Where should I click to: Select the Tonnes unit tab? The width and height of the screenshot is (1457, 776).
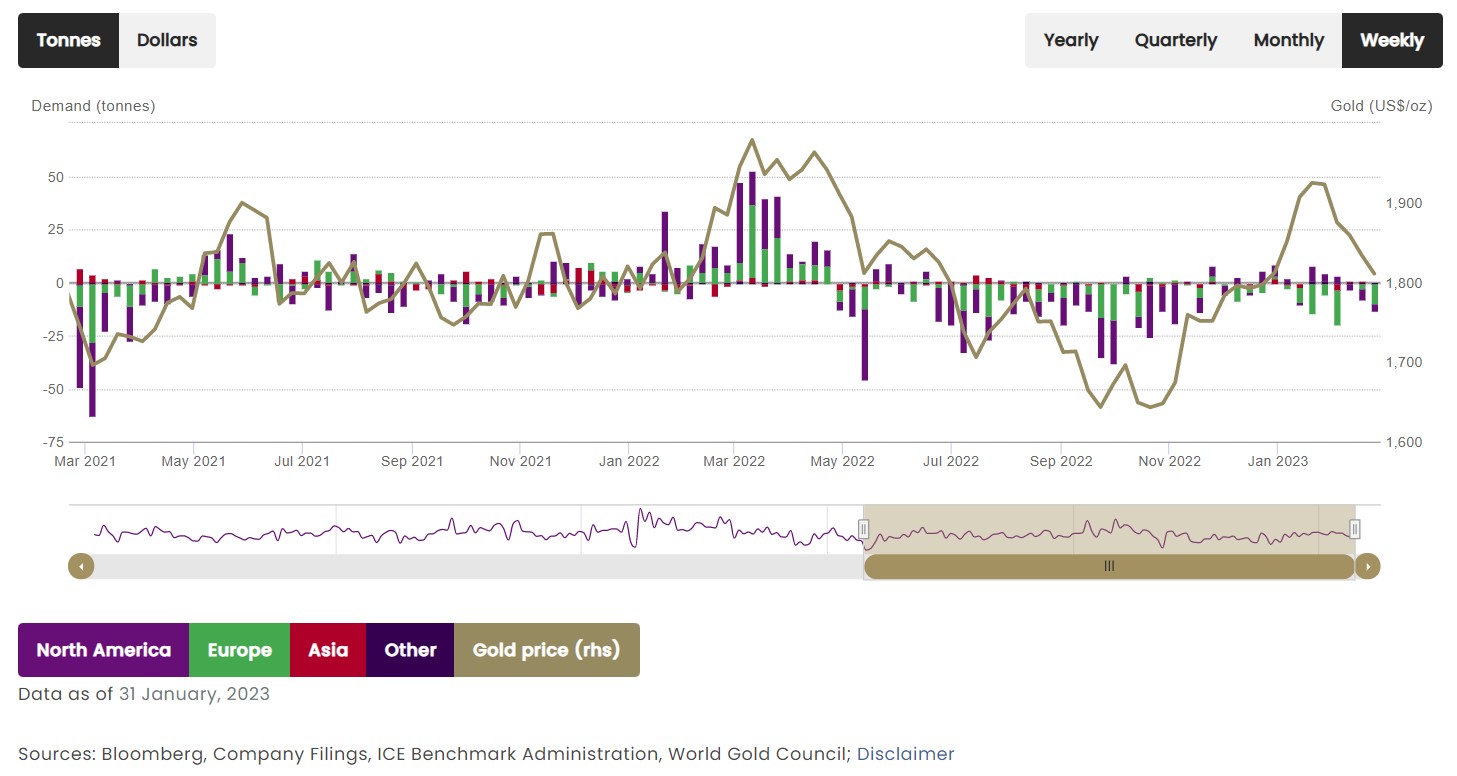69,40
